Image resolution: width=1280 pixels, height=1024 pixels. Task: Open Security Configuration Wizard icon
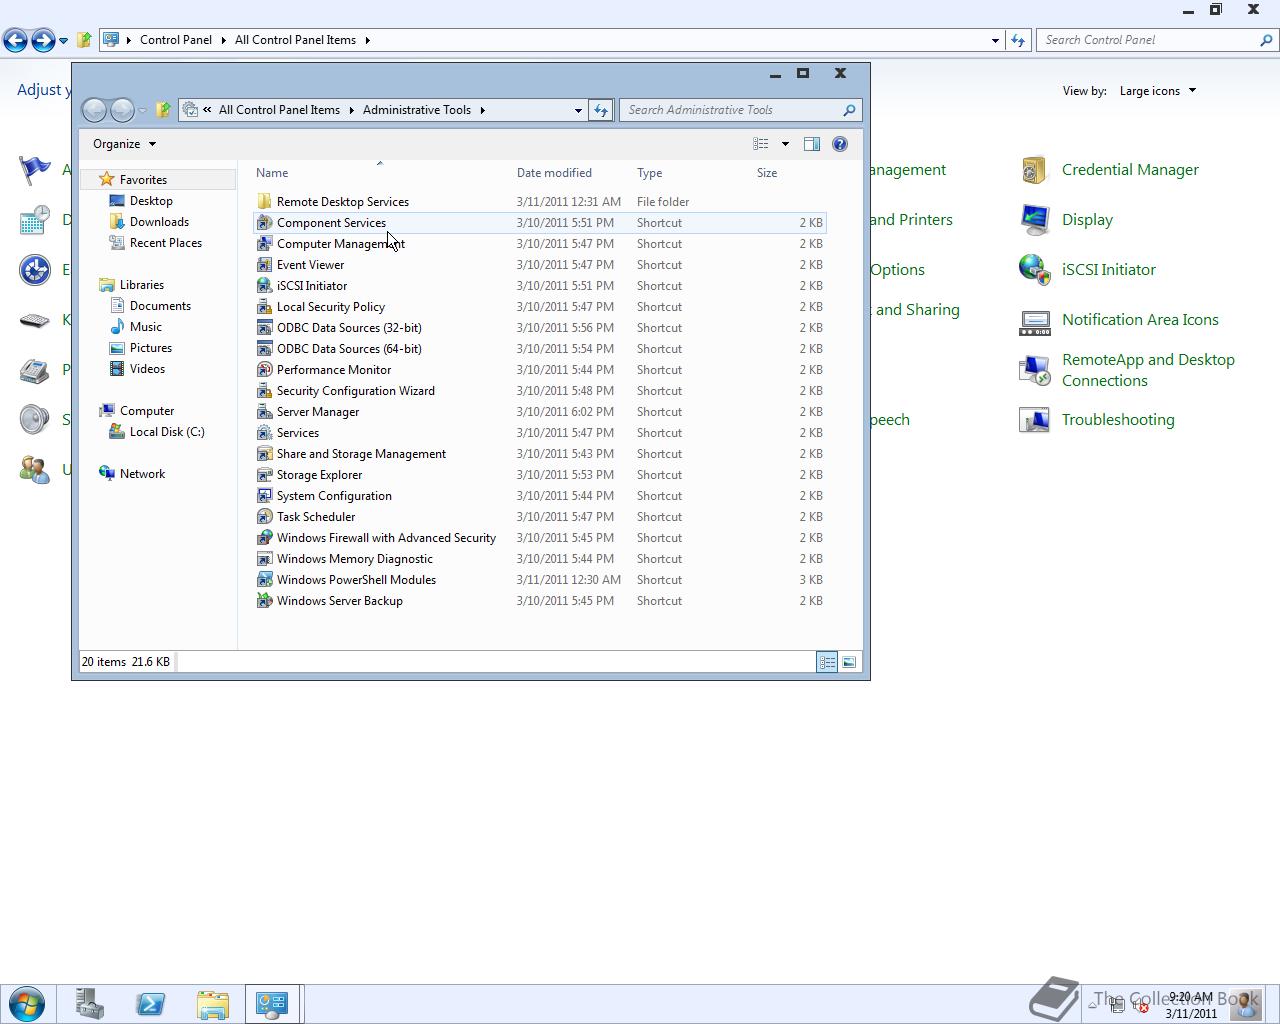[264, 391]
